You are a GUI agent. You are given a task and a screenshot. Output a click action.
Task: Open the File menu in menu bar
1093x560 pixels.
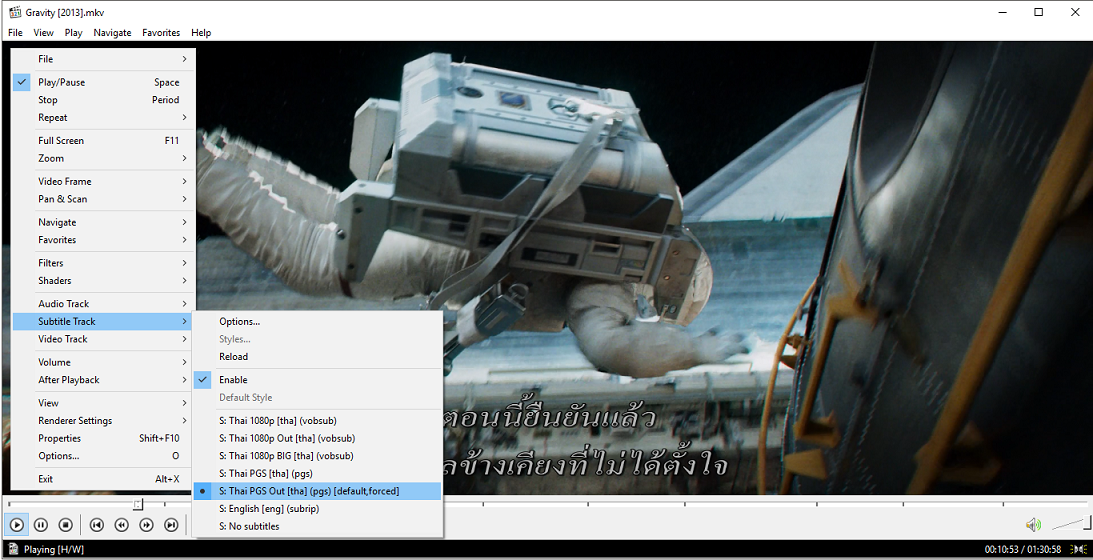tap(15, 33)
